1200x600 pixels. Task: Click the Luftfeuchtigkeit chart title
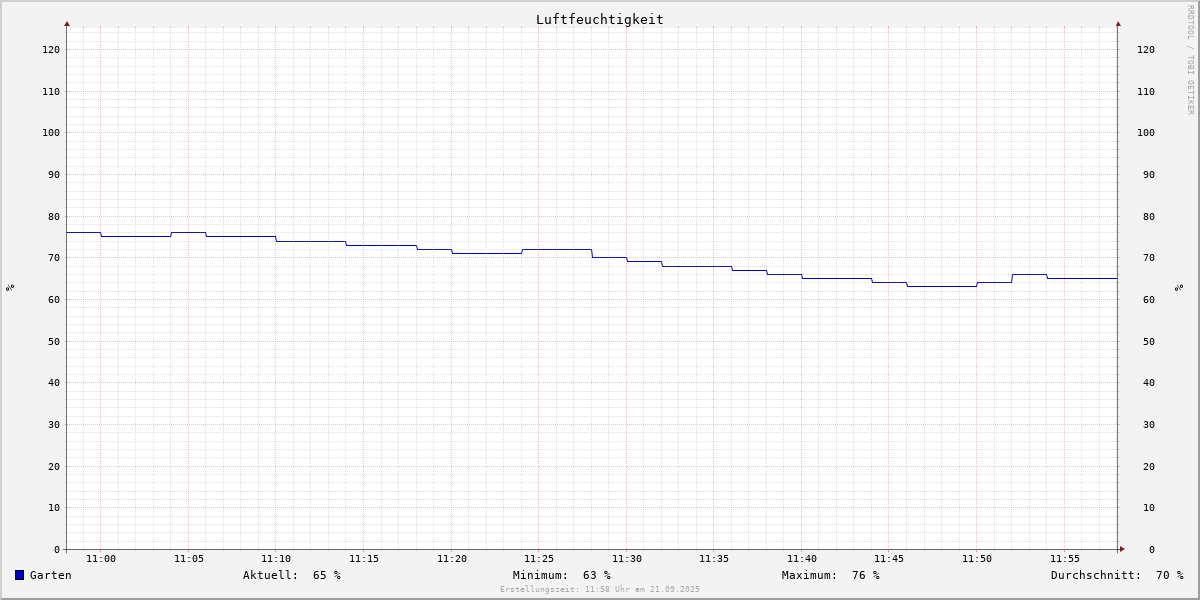click(x=600, y=19)
